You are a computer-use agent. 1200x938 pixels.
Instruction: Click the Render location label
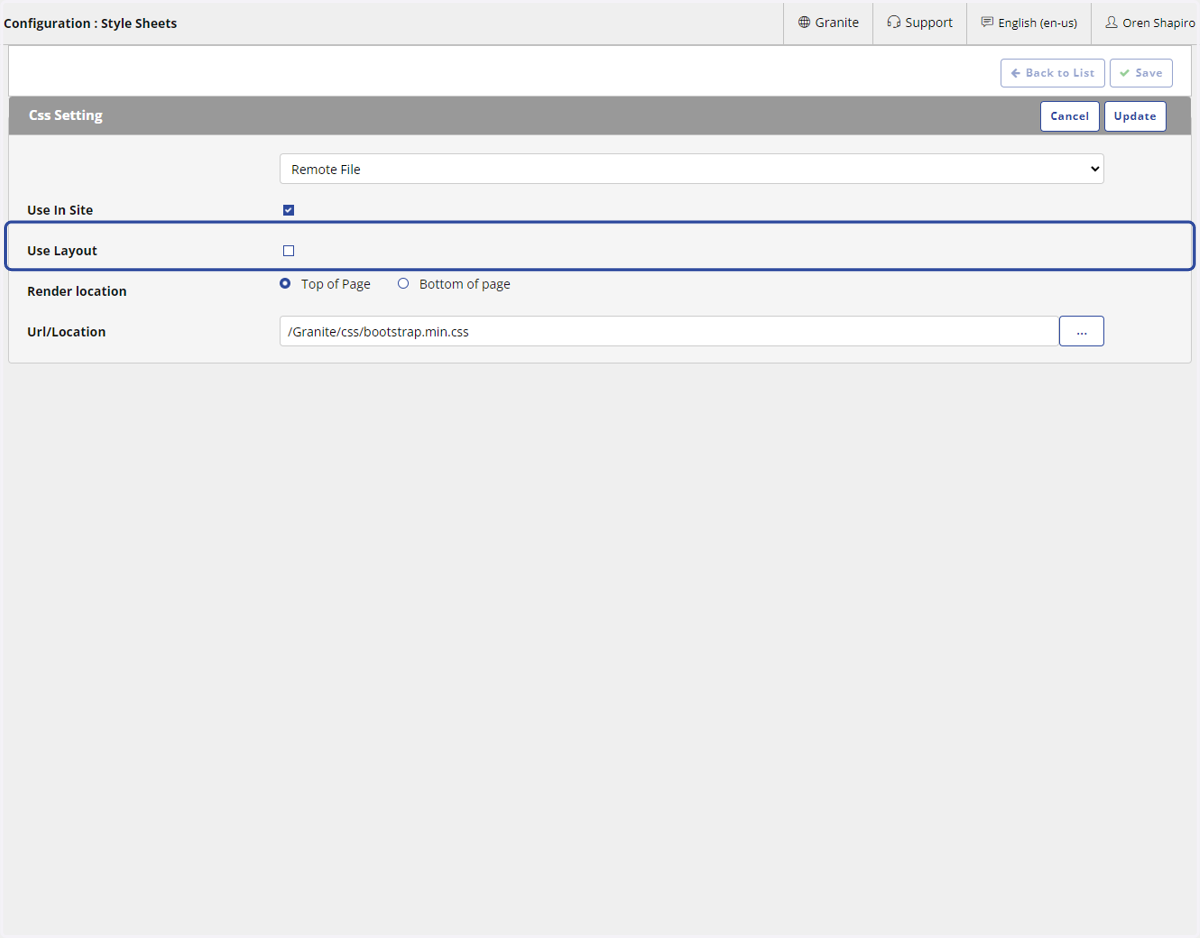point(77,291)
